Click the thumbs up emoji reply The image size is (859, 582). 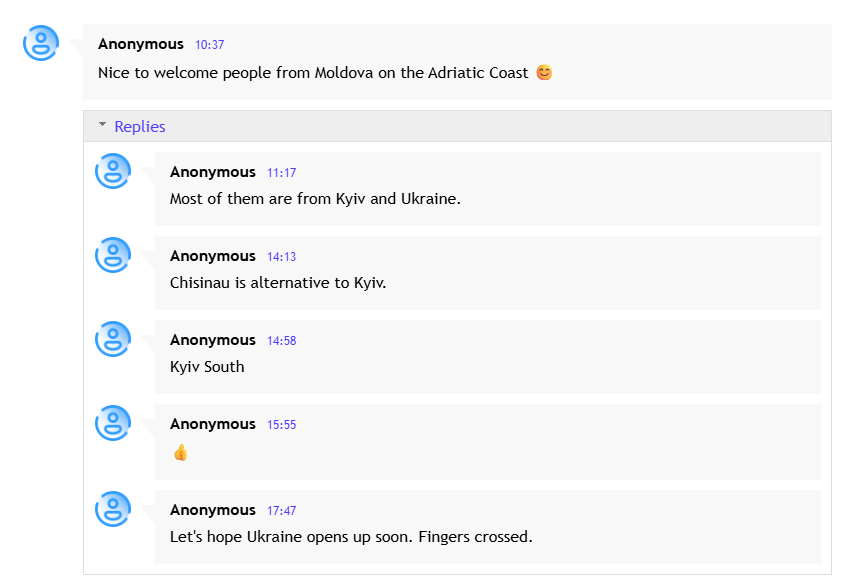pyautogui.click(x=180, y=452)
